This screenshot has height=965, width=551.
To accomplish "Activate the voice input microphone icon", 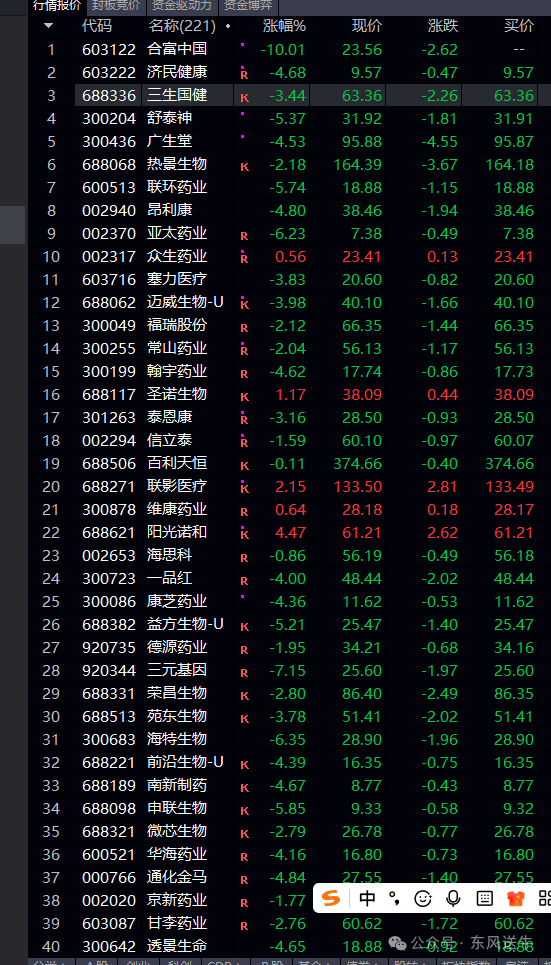I will pos(454,899).
